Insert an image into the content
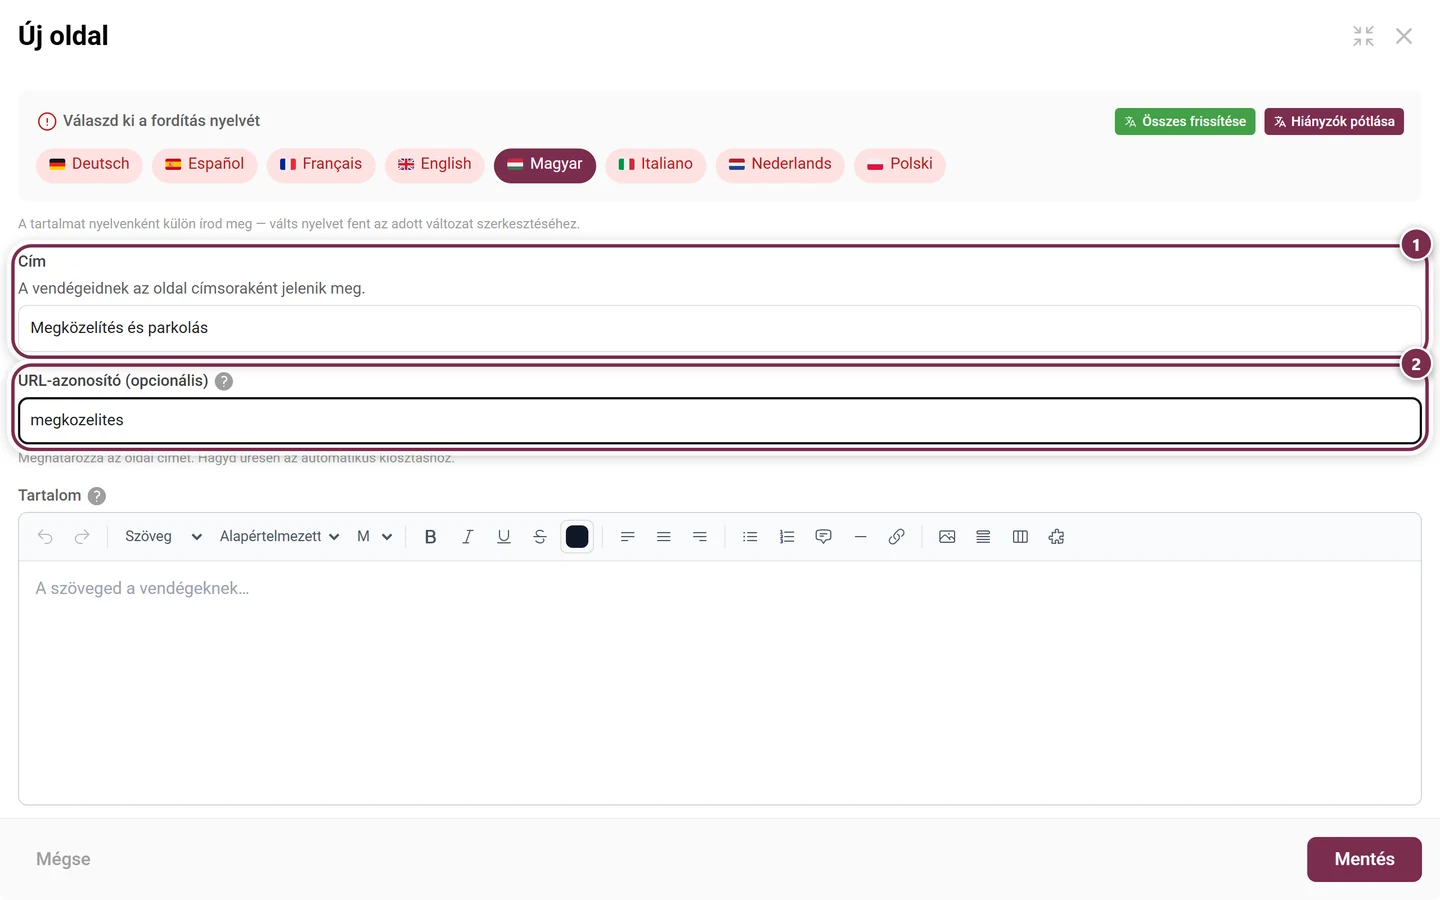Screen dimensions: 1440x900 947,537
